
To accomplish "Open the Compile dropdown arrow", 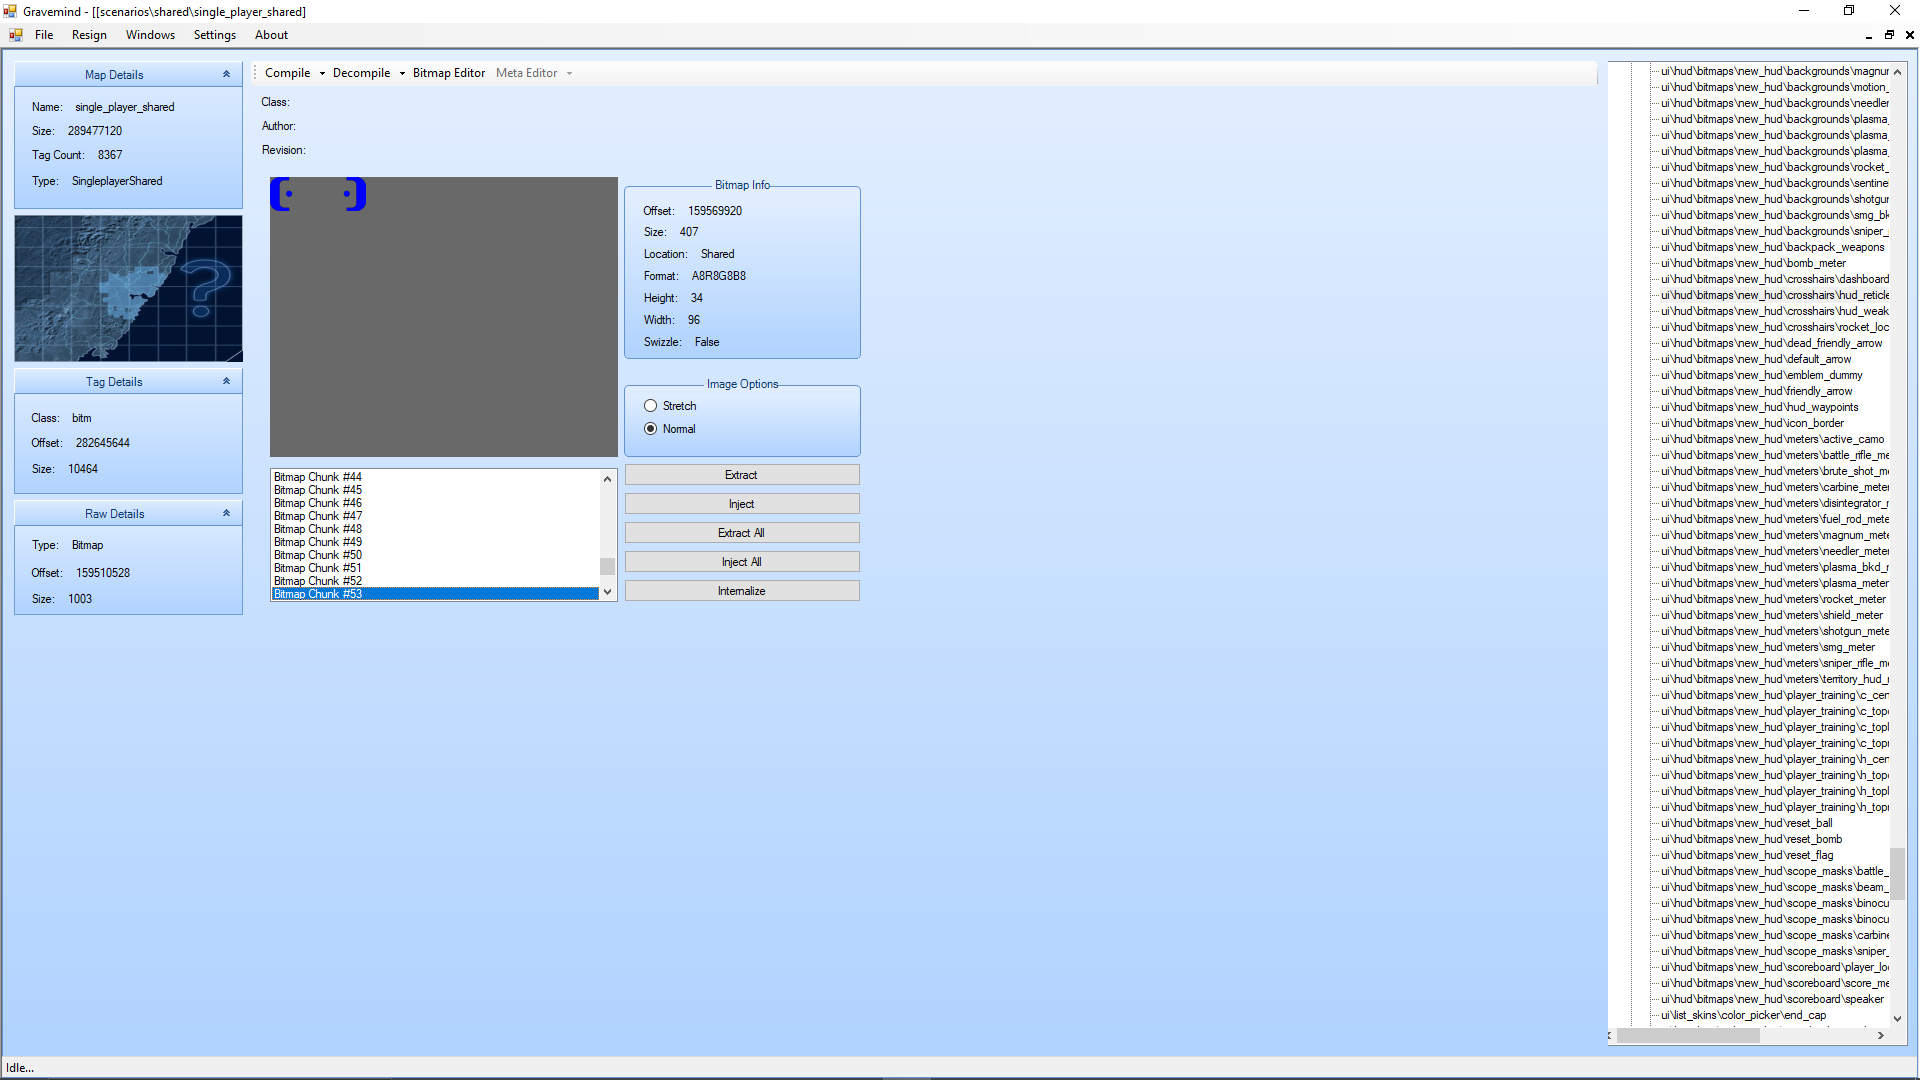I will pyautogui.click(x=322, y=73).
